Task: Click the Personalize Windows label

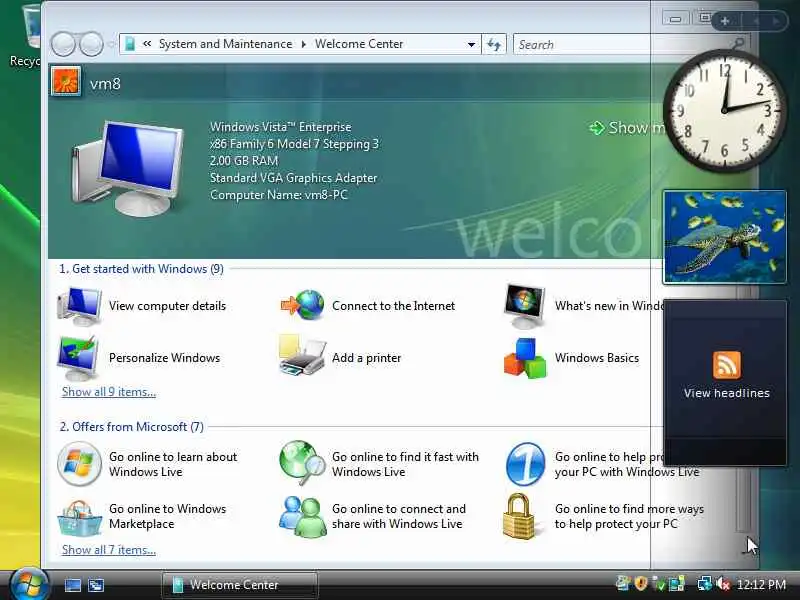Action: tap(164, 358)
